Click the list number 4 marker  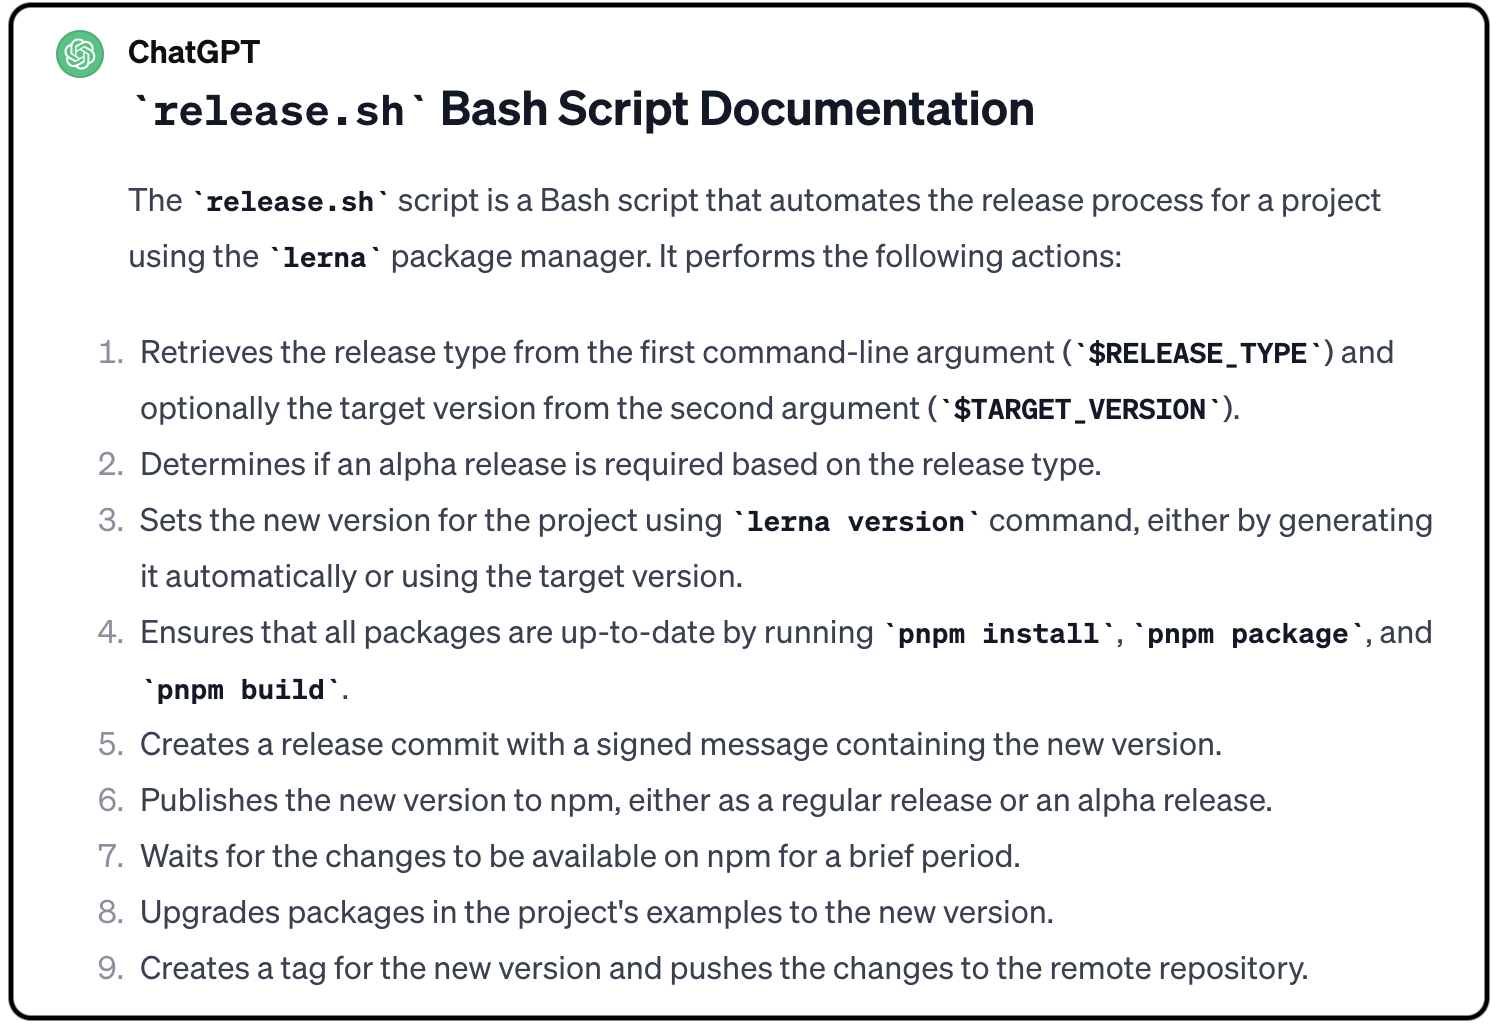click(110, 633)
